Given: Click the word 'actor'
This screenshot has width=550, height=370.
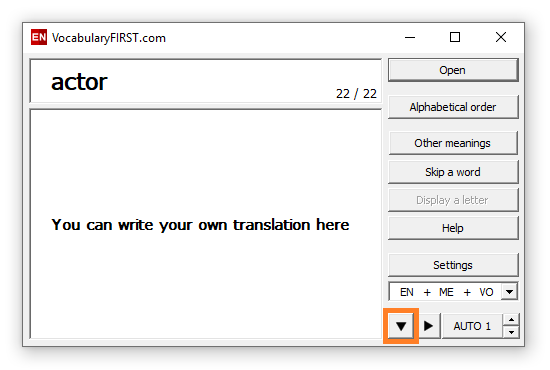Looking at the screenshot, I should (79, 82).
